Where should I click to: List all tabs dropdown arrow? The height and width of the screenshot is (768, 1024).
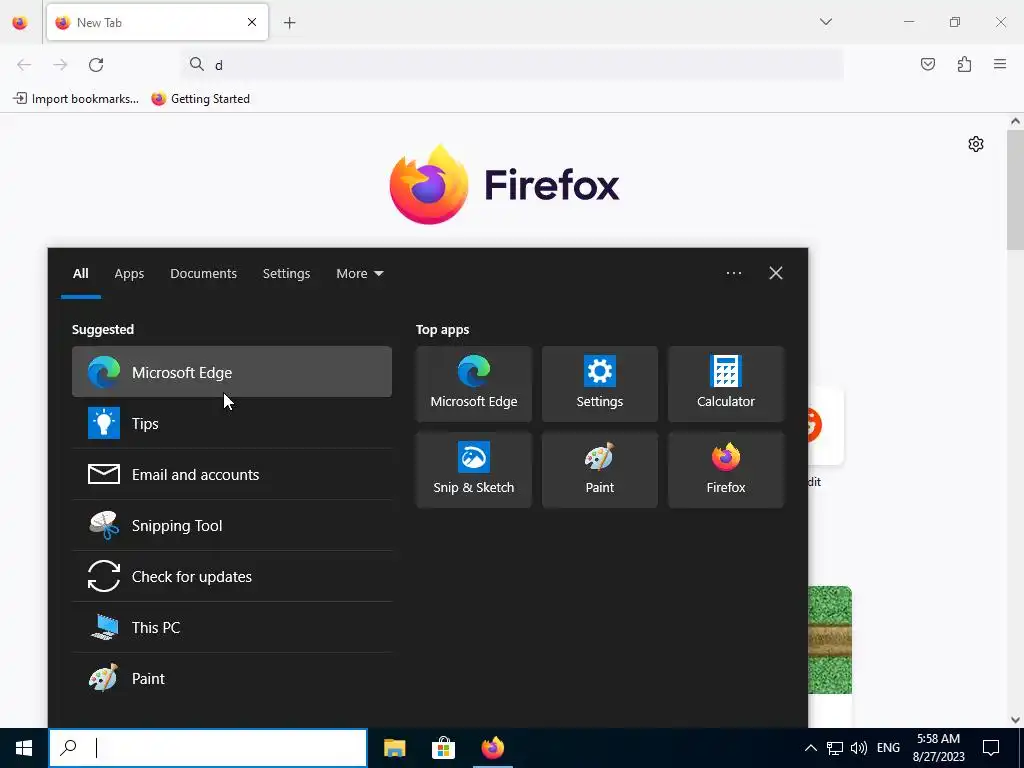click(x=825, y=22)
